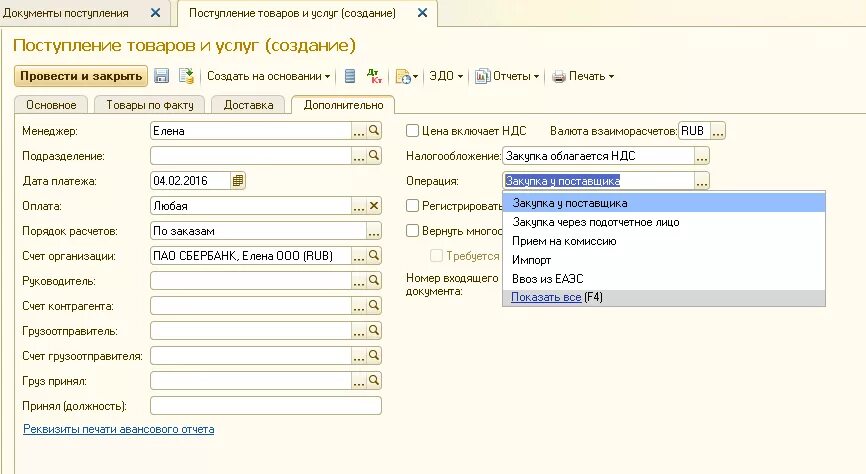Screen dimensions: 866x474
Task: Toggle Цена включает НДС checkbox
Action: point(413,131)
